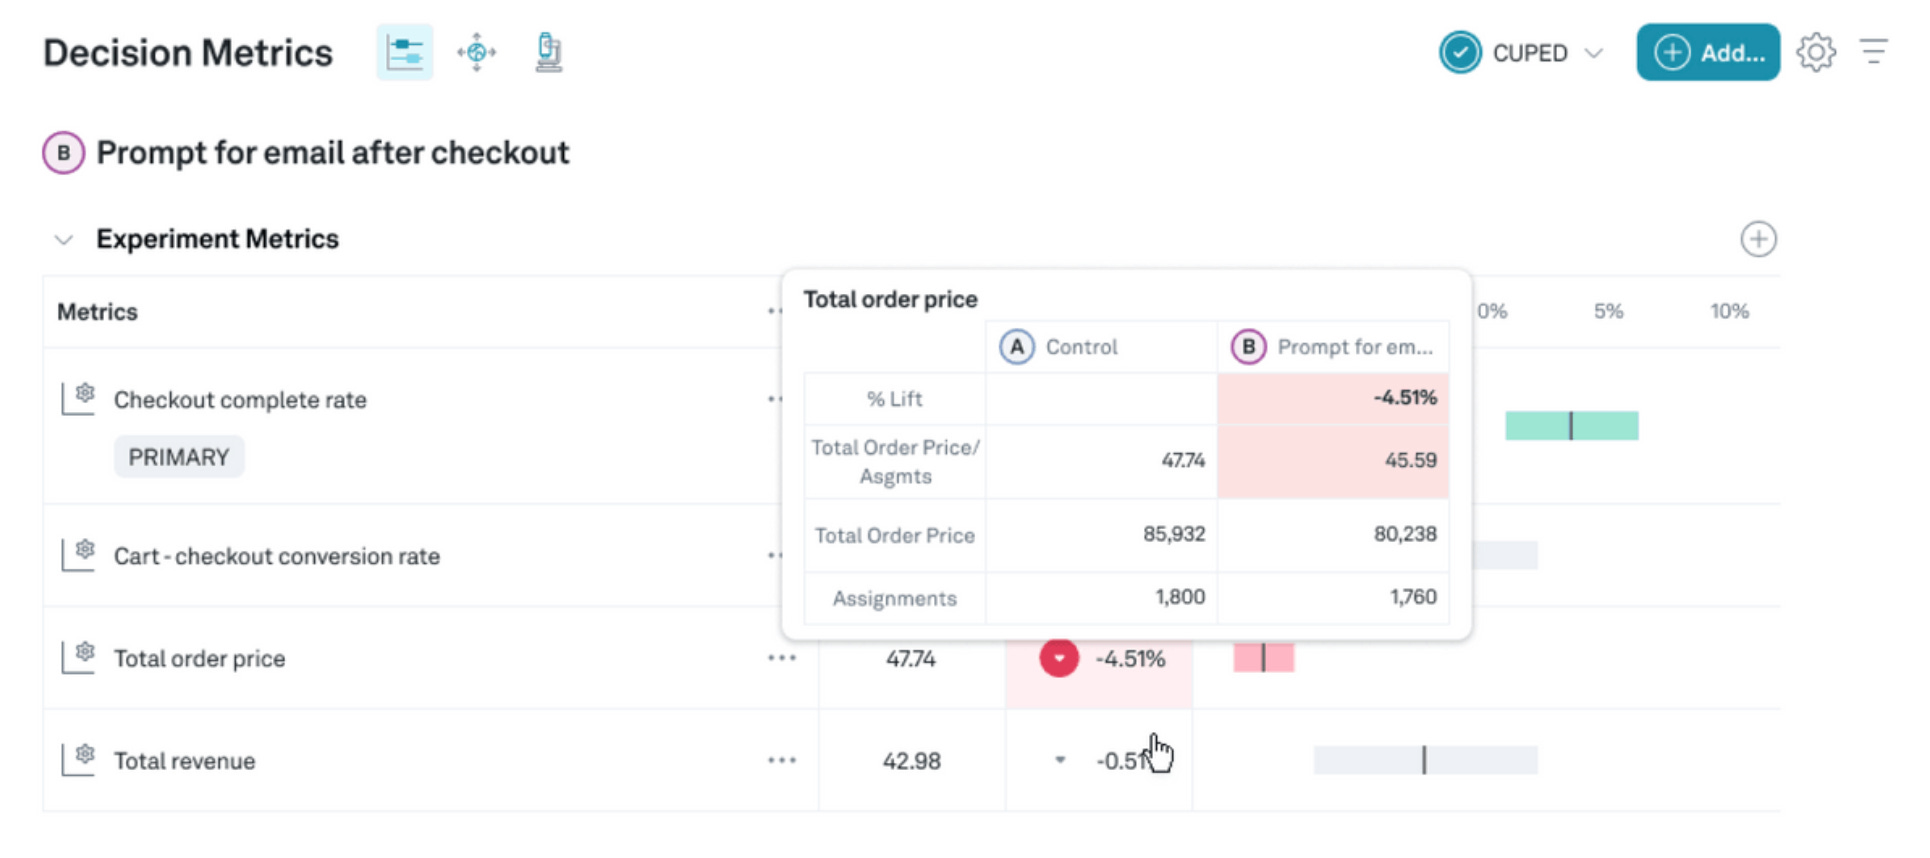Click the metric icon beside Checkout complete rate
Viewport: 1930px width, 858px height.
click(x=78, y=398)
